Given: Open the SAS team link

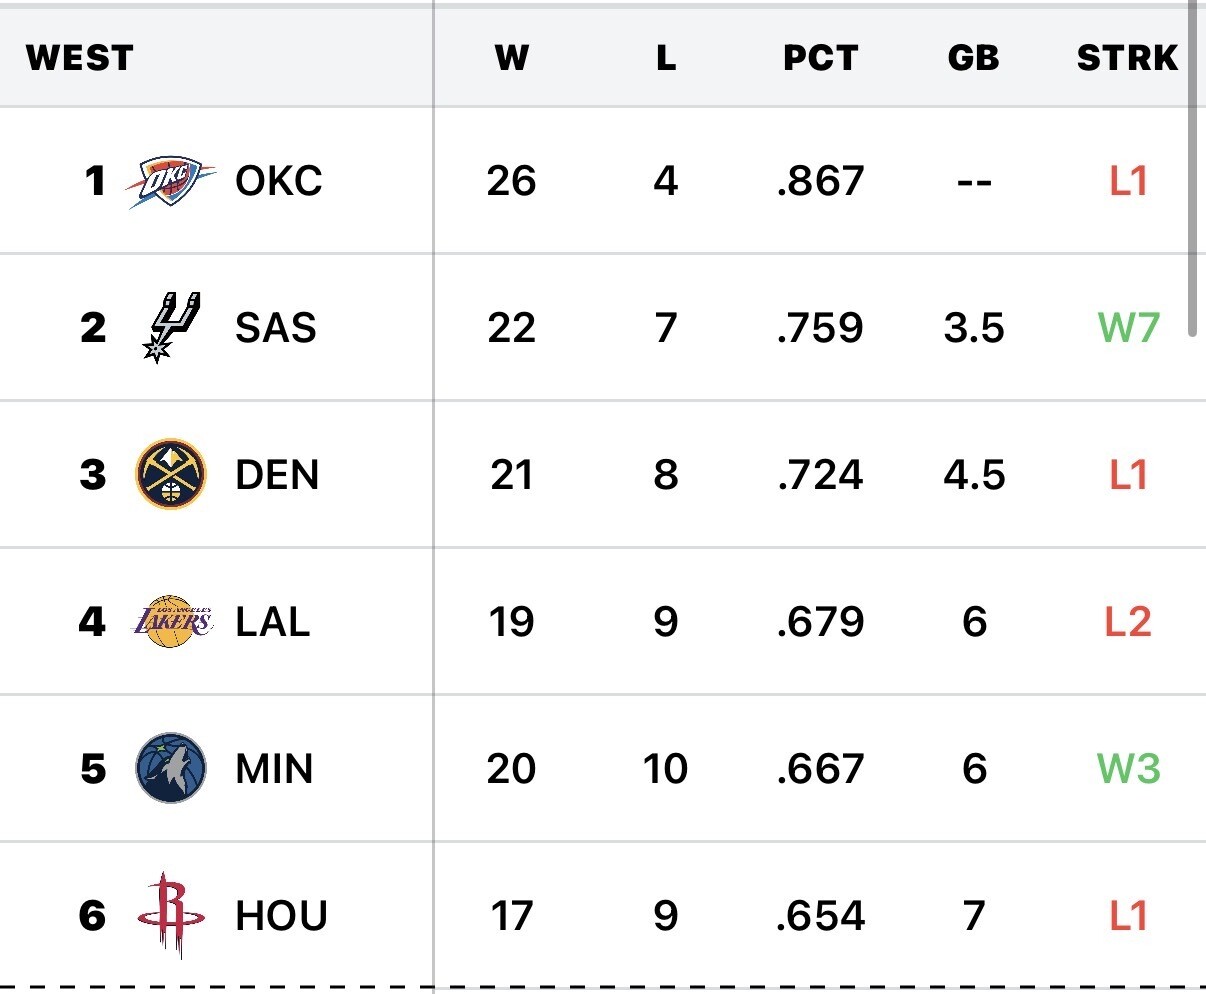Looking at the screenshot, I should [x=275, y=328].
